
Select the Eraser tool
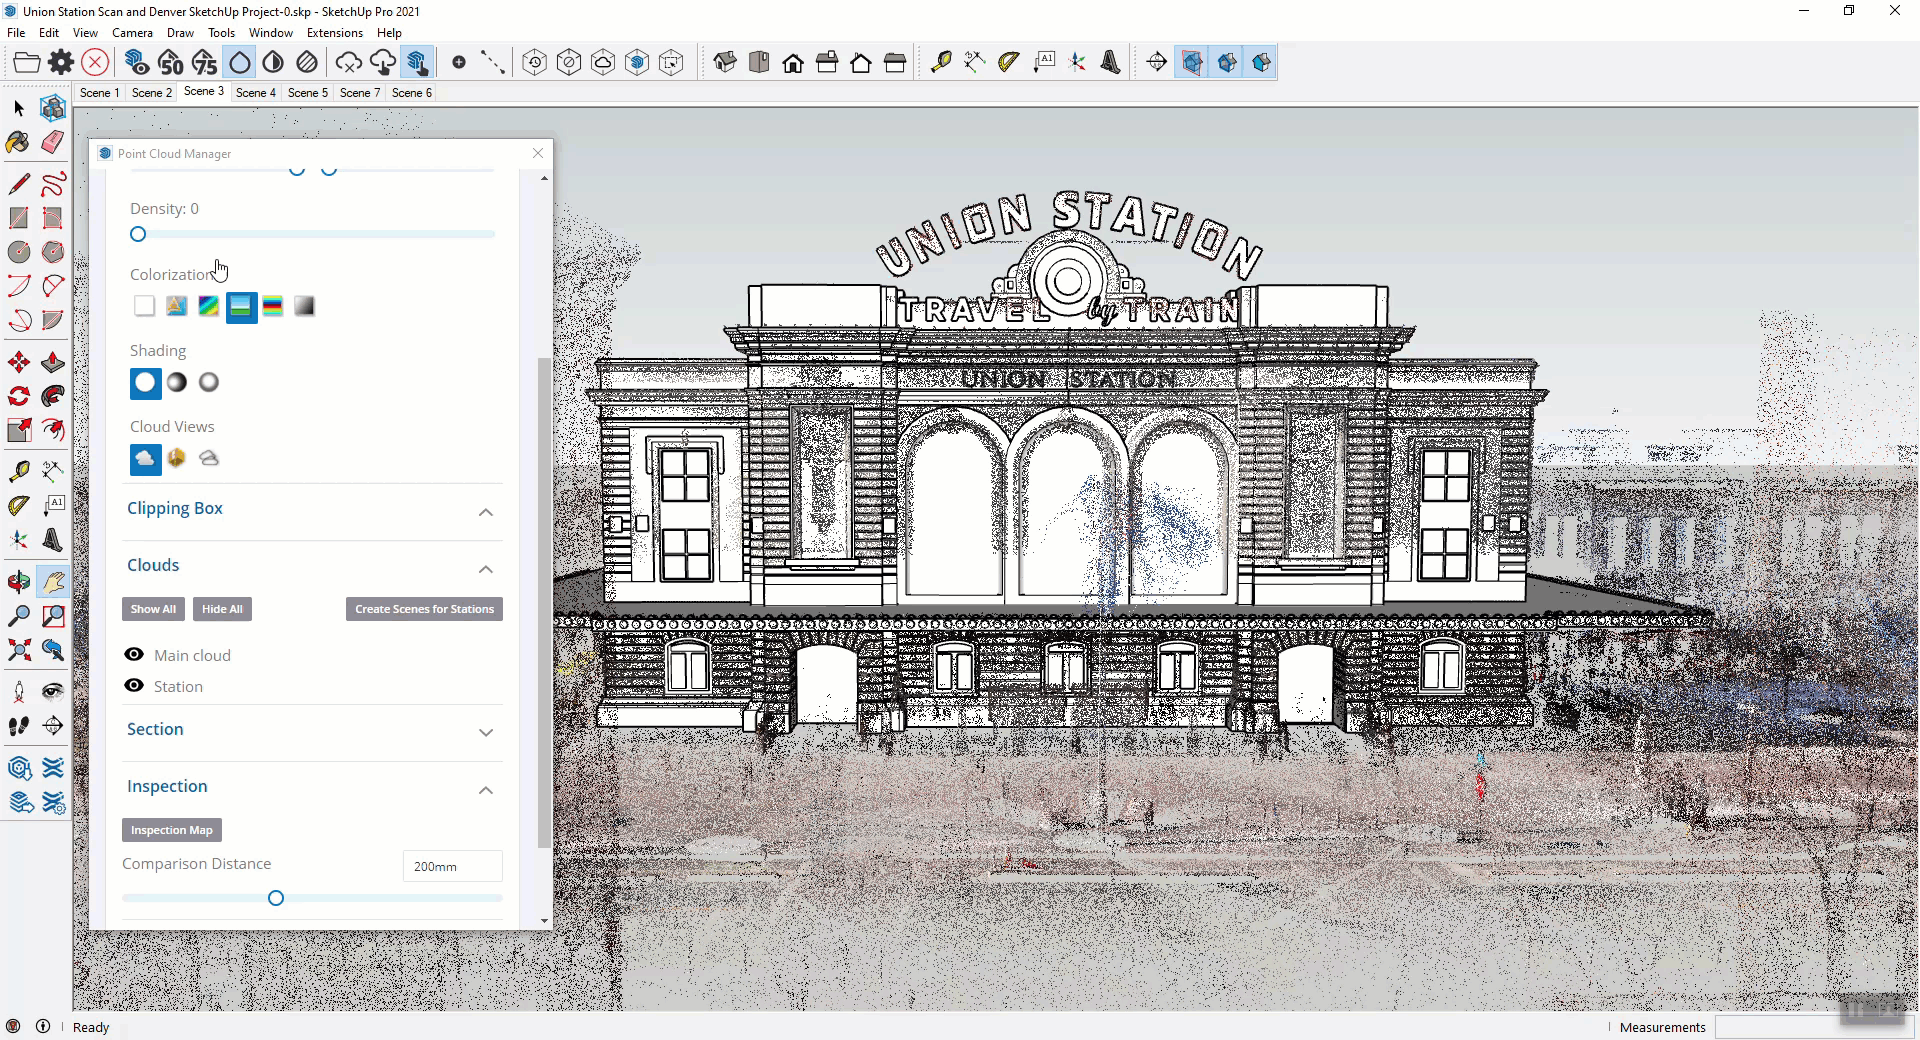[x=53, y=142]
